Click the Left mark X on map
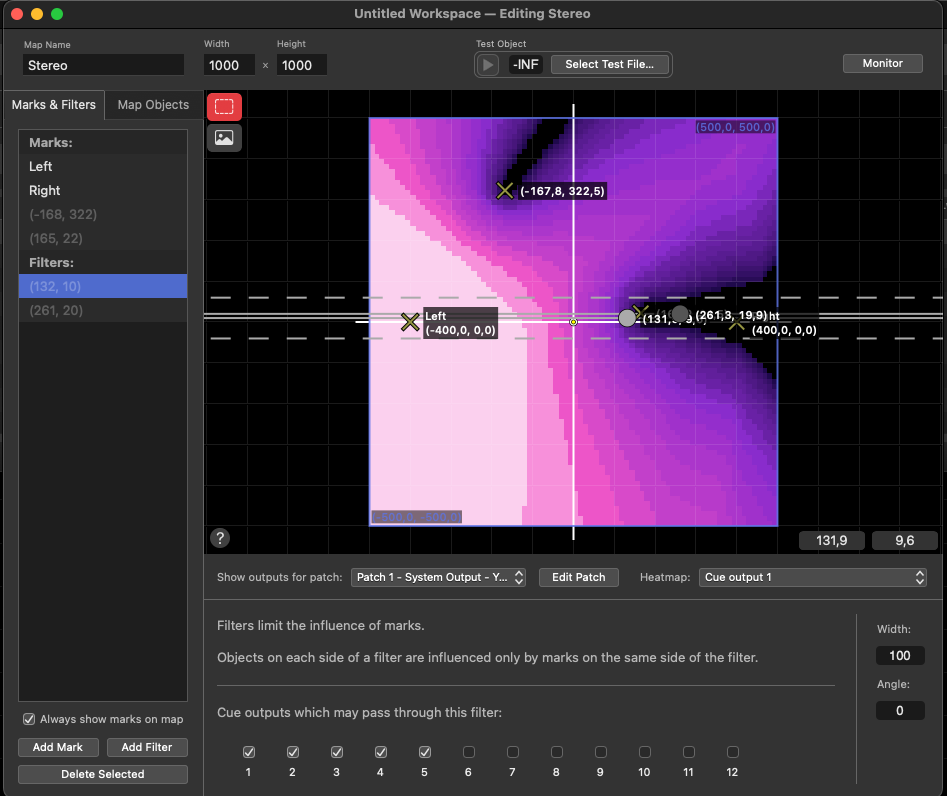 tap(410, 322)
